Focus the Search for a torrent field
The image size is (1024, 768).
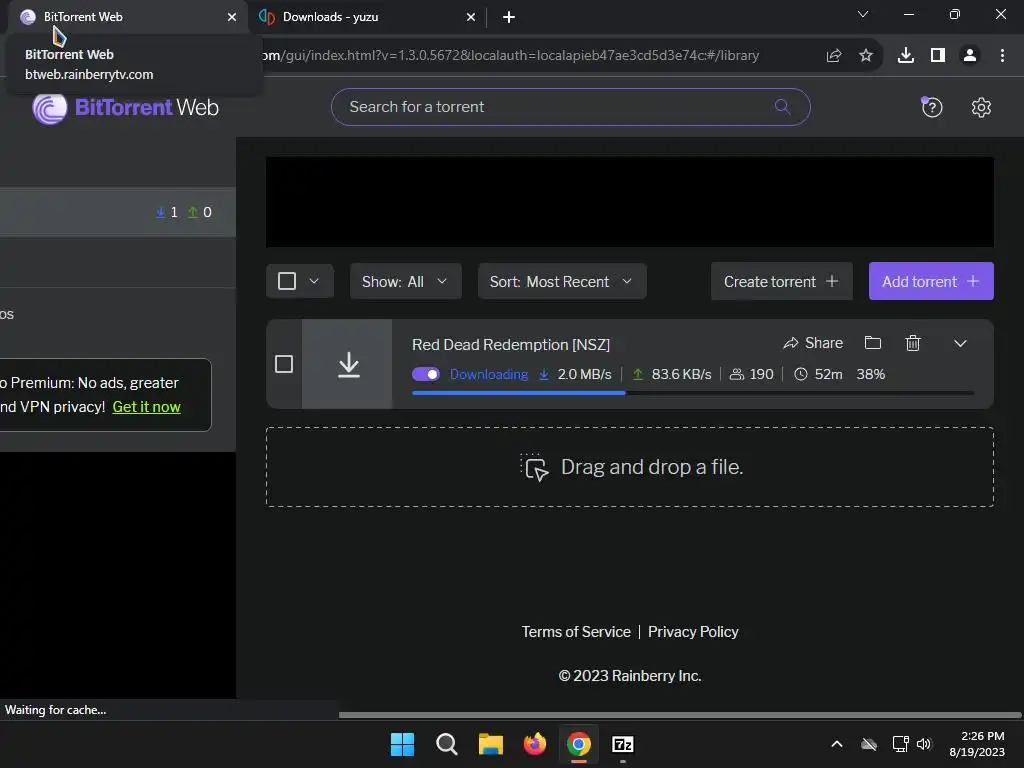point(571,107)
